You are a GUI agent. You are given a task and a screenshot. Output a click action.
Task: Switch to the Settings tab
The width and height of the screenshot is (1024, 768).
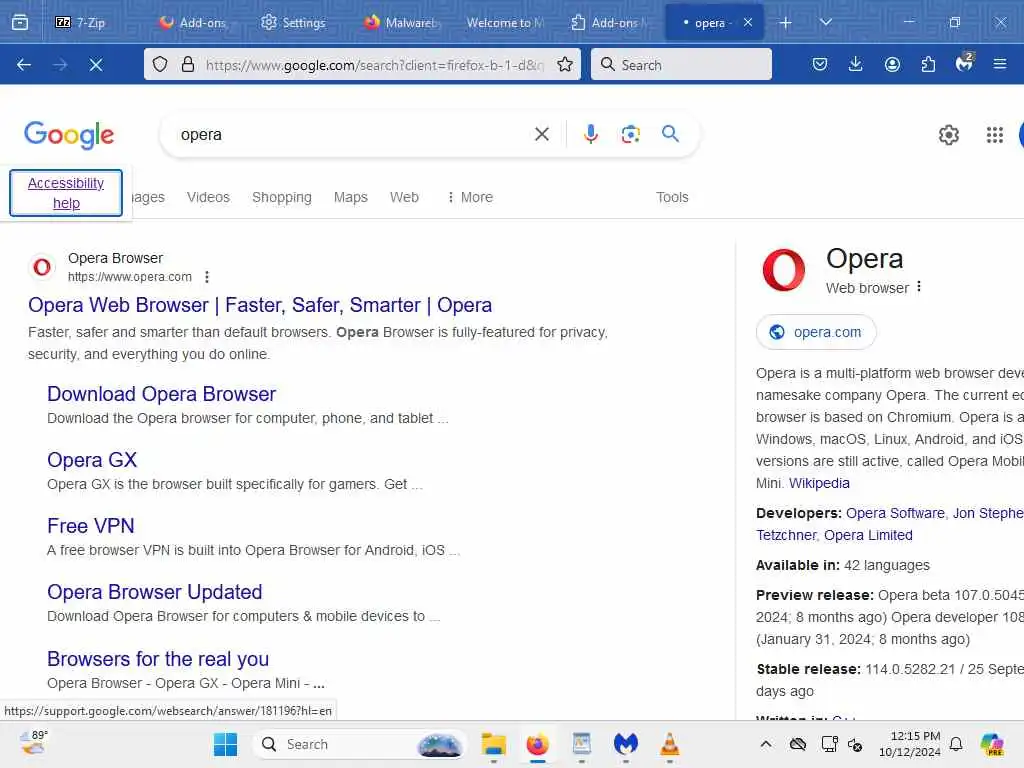tap(293, 22)
